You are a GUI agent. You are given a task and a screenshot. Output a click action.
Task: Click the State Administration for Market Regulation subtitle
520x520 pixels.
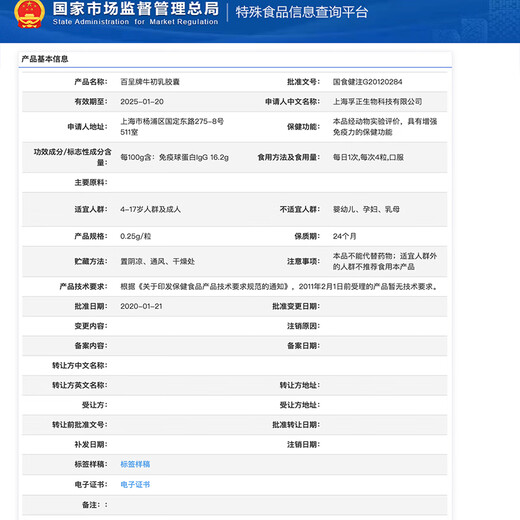135,22
